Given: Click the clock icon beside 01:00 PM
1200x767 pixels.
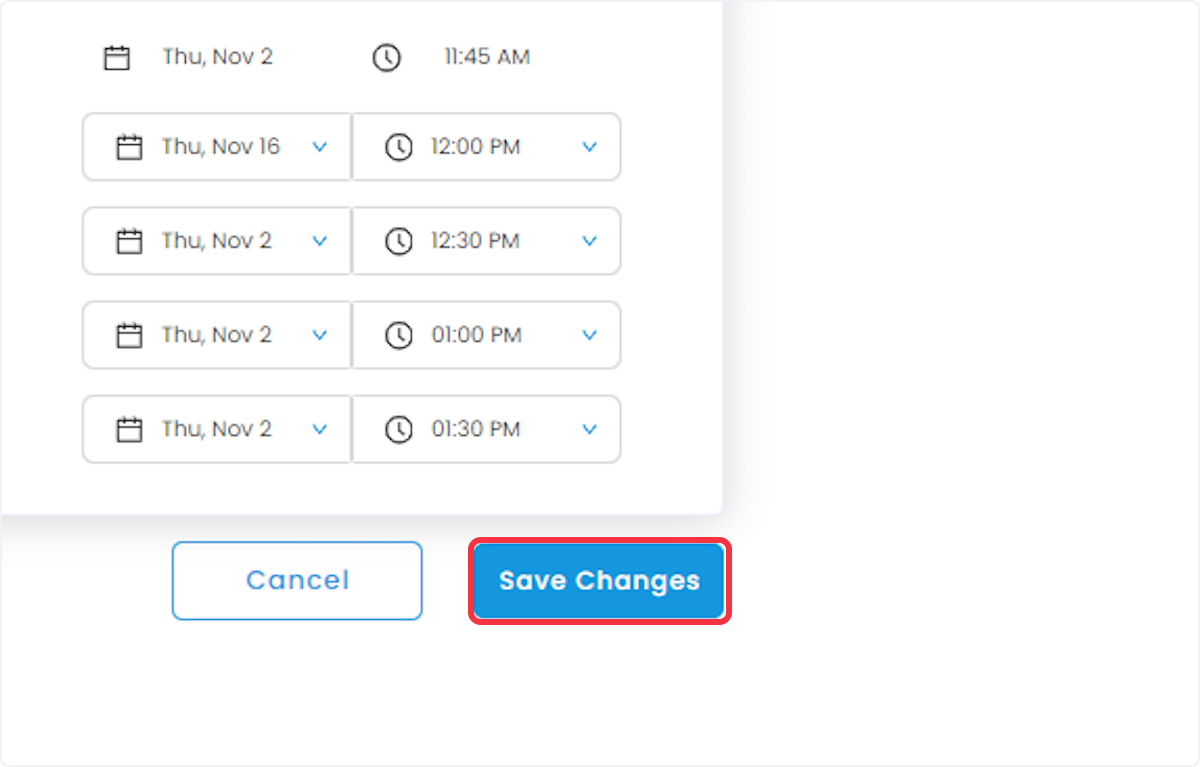Looking at the screenshot, I should [x=398, y=335].
